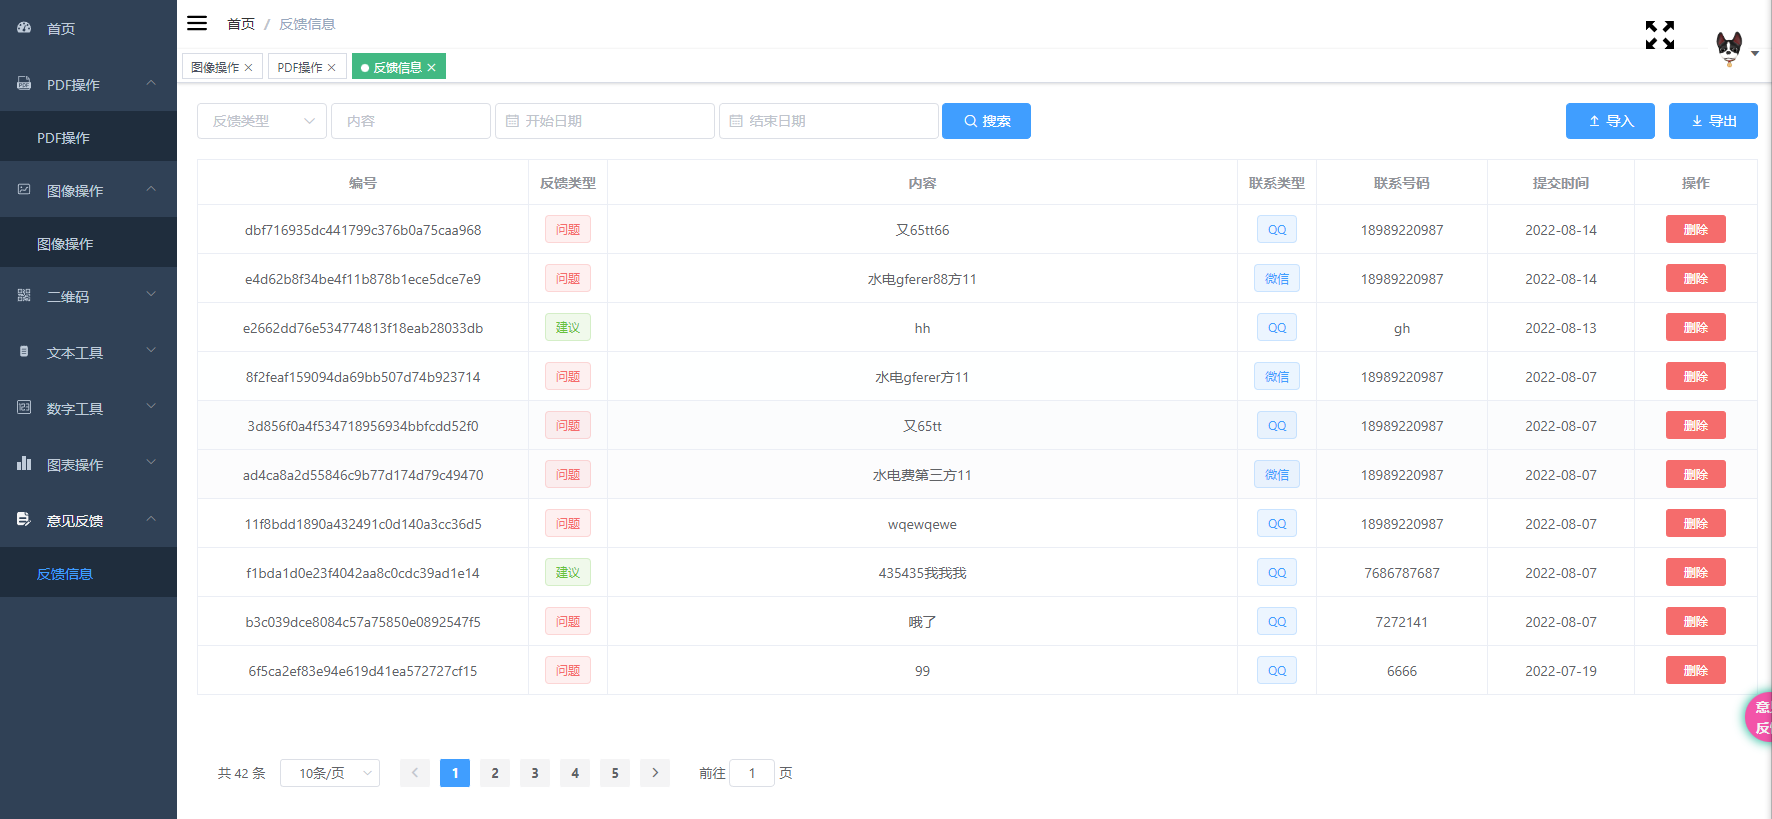Click the 编号 column header
Viewport: 1772px width, 819px height.
(363, 183)
